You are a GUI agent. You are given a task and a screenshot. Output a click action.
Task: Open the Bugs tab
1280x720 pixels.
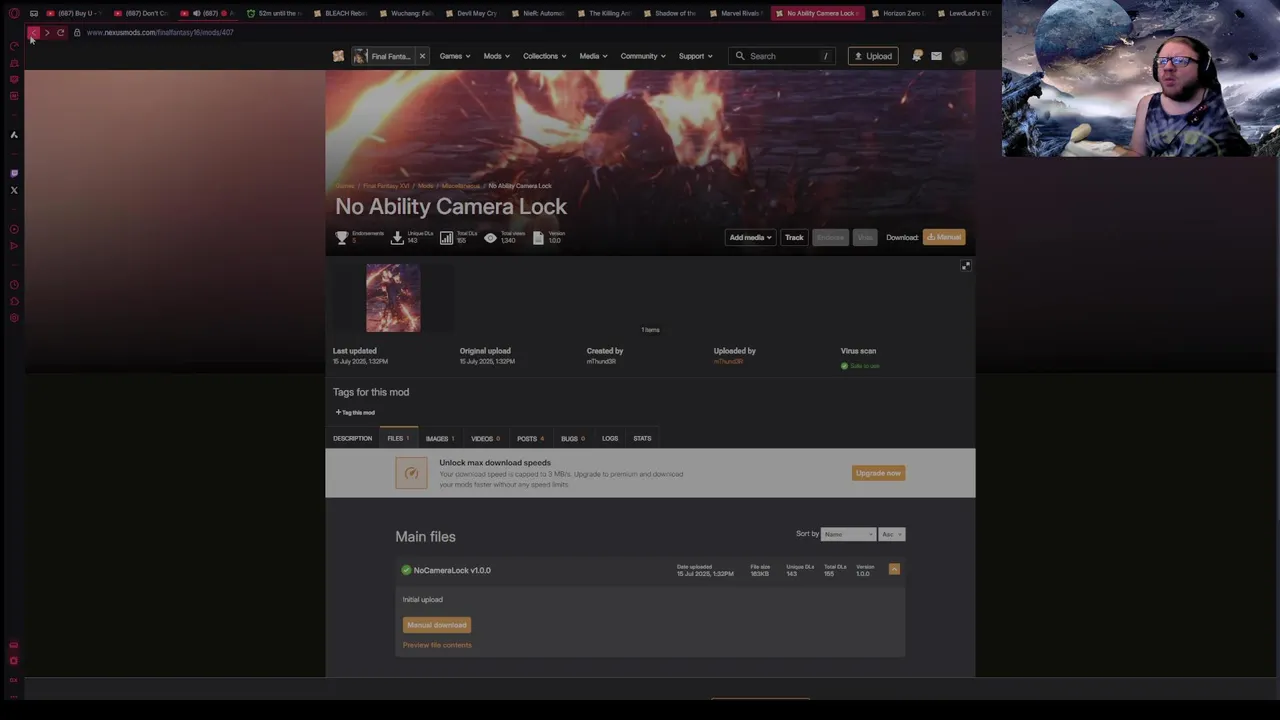point(572,438)
